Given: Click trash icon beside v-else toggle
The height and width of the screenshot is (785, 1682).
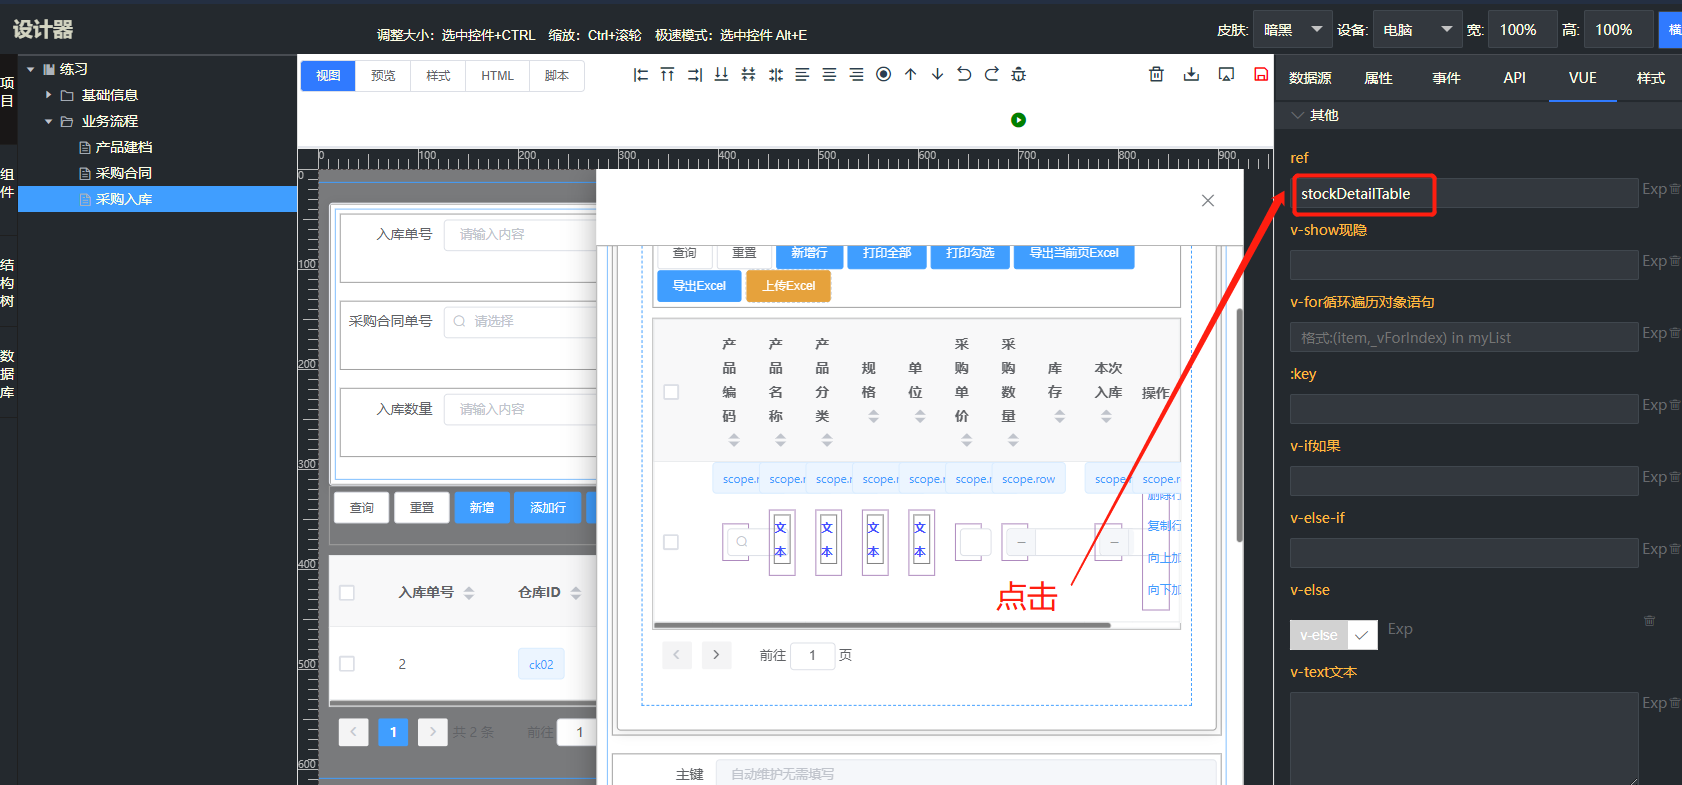Looking at the screenshot, I should pyautogui.click(x=1649, y=621).
